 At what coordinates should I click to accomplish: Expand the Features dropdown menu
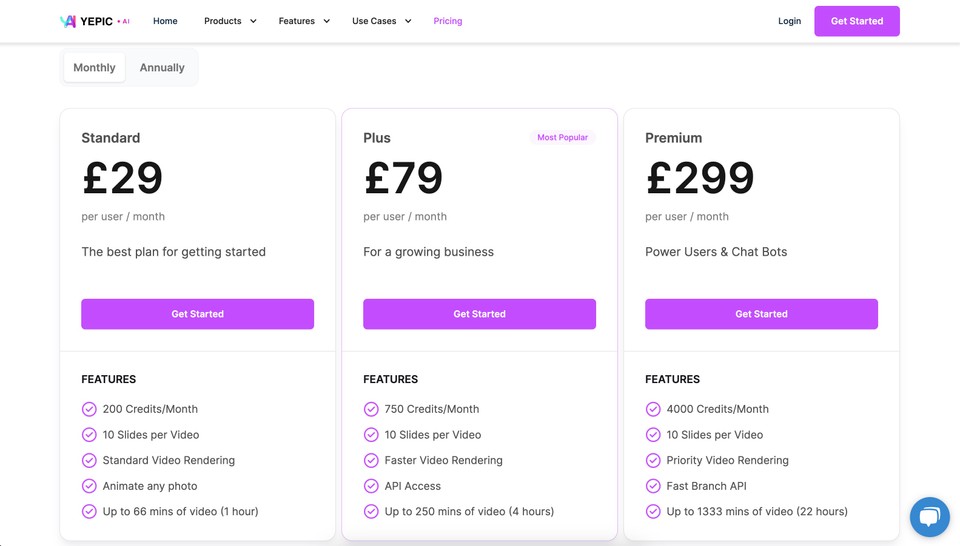coord(304,21)
